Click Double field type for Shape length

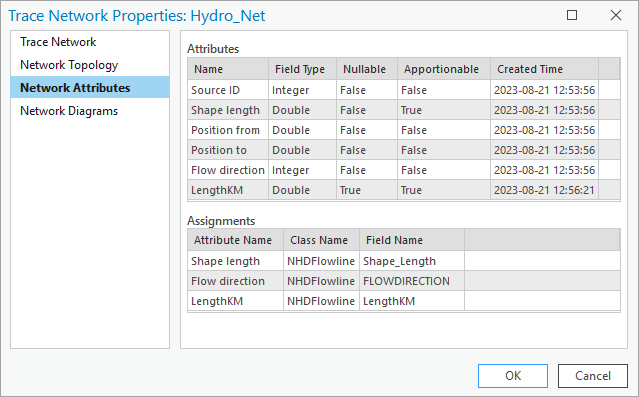coord(302,110)
